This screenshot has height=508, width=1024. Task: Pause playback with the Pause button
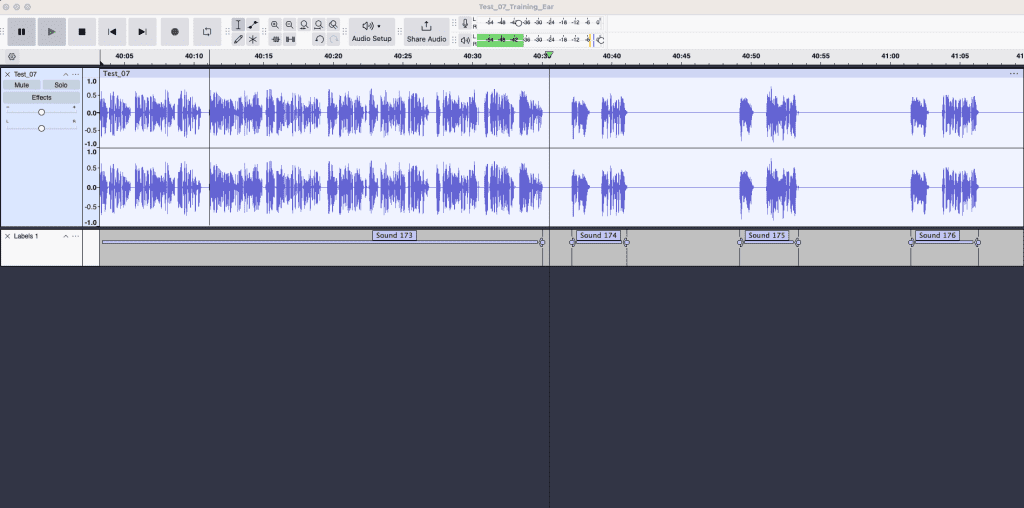point(22,31)
